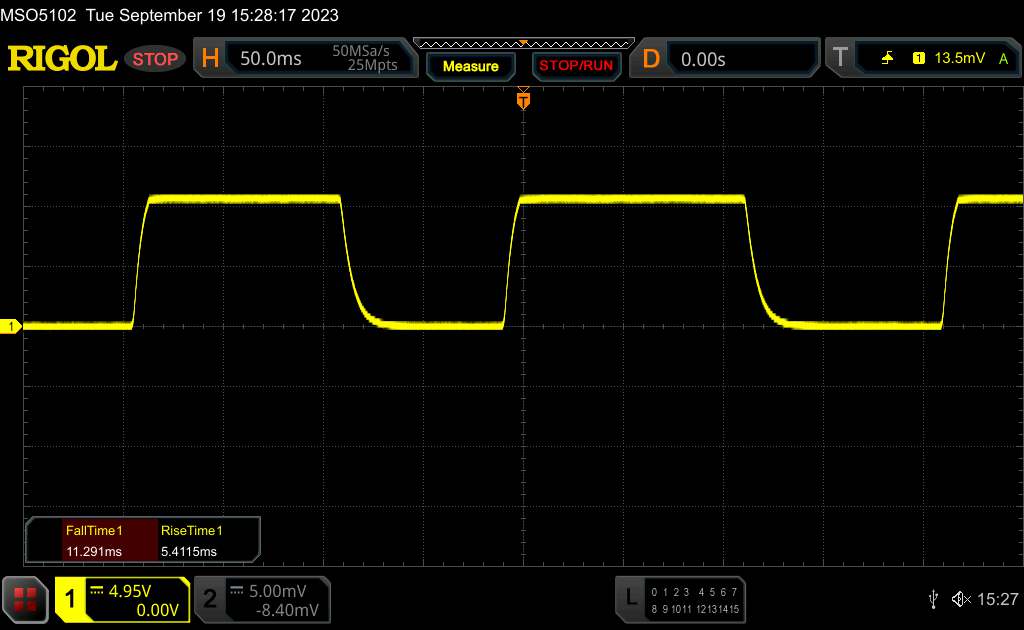This screenshot has height=630, width=1024.
Task: Click channel 1 4.95V vertical scale
Action: tap(129, 591)
